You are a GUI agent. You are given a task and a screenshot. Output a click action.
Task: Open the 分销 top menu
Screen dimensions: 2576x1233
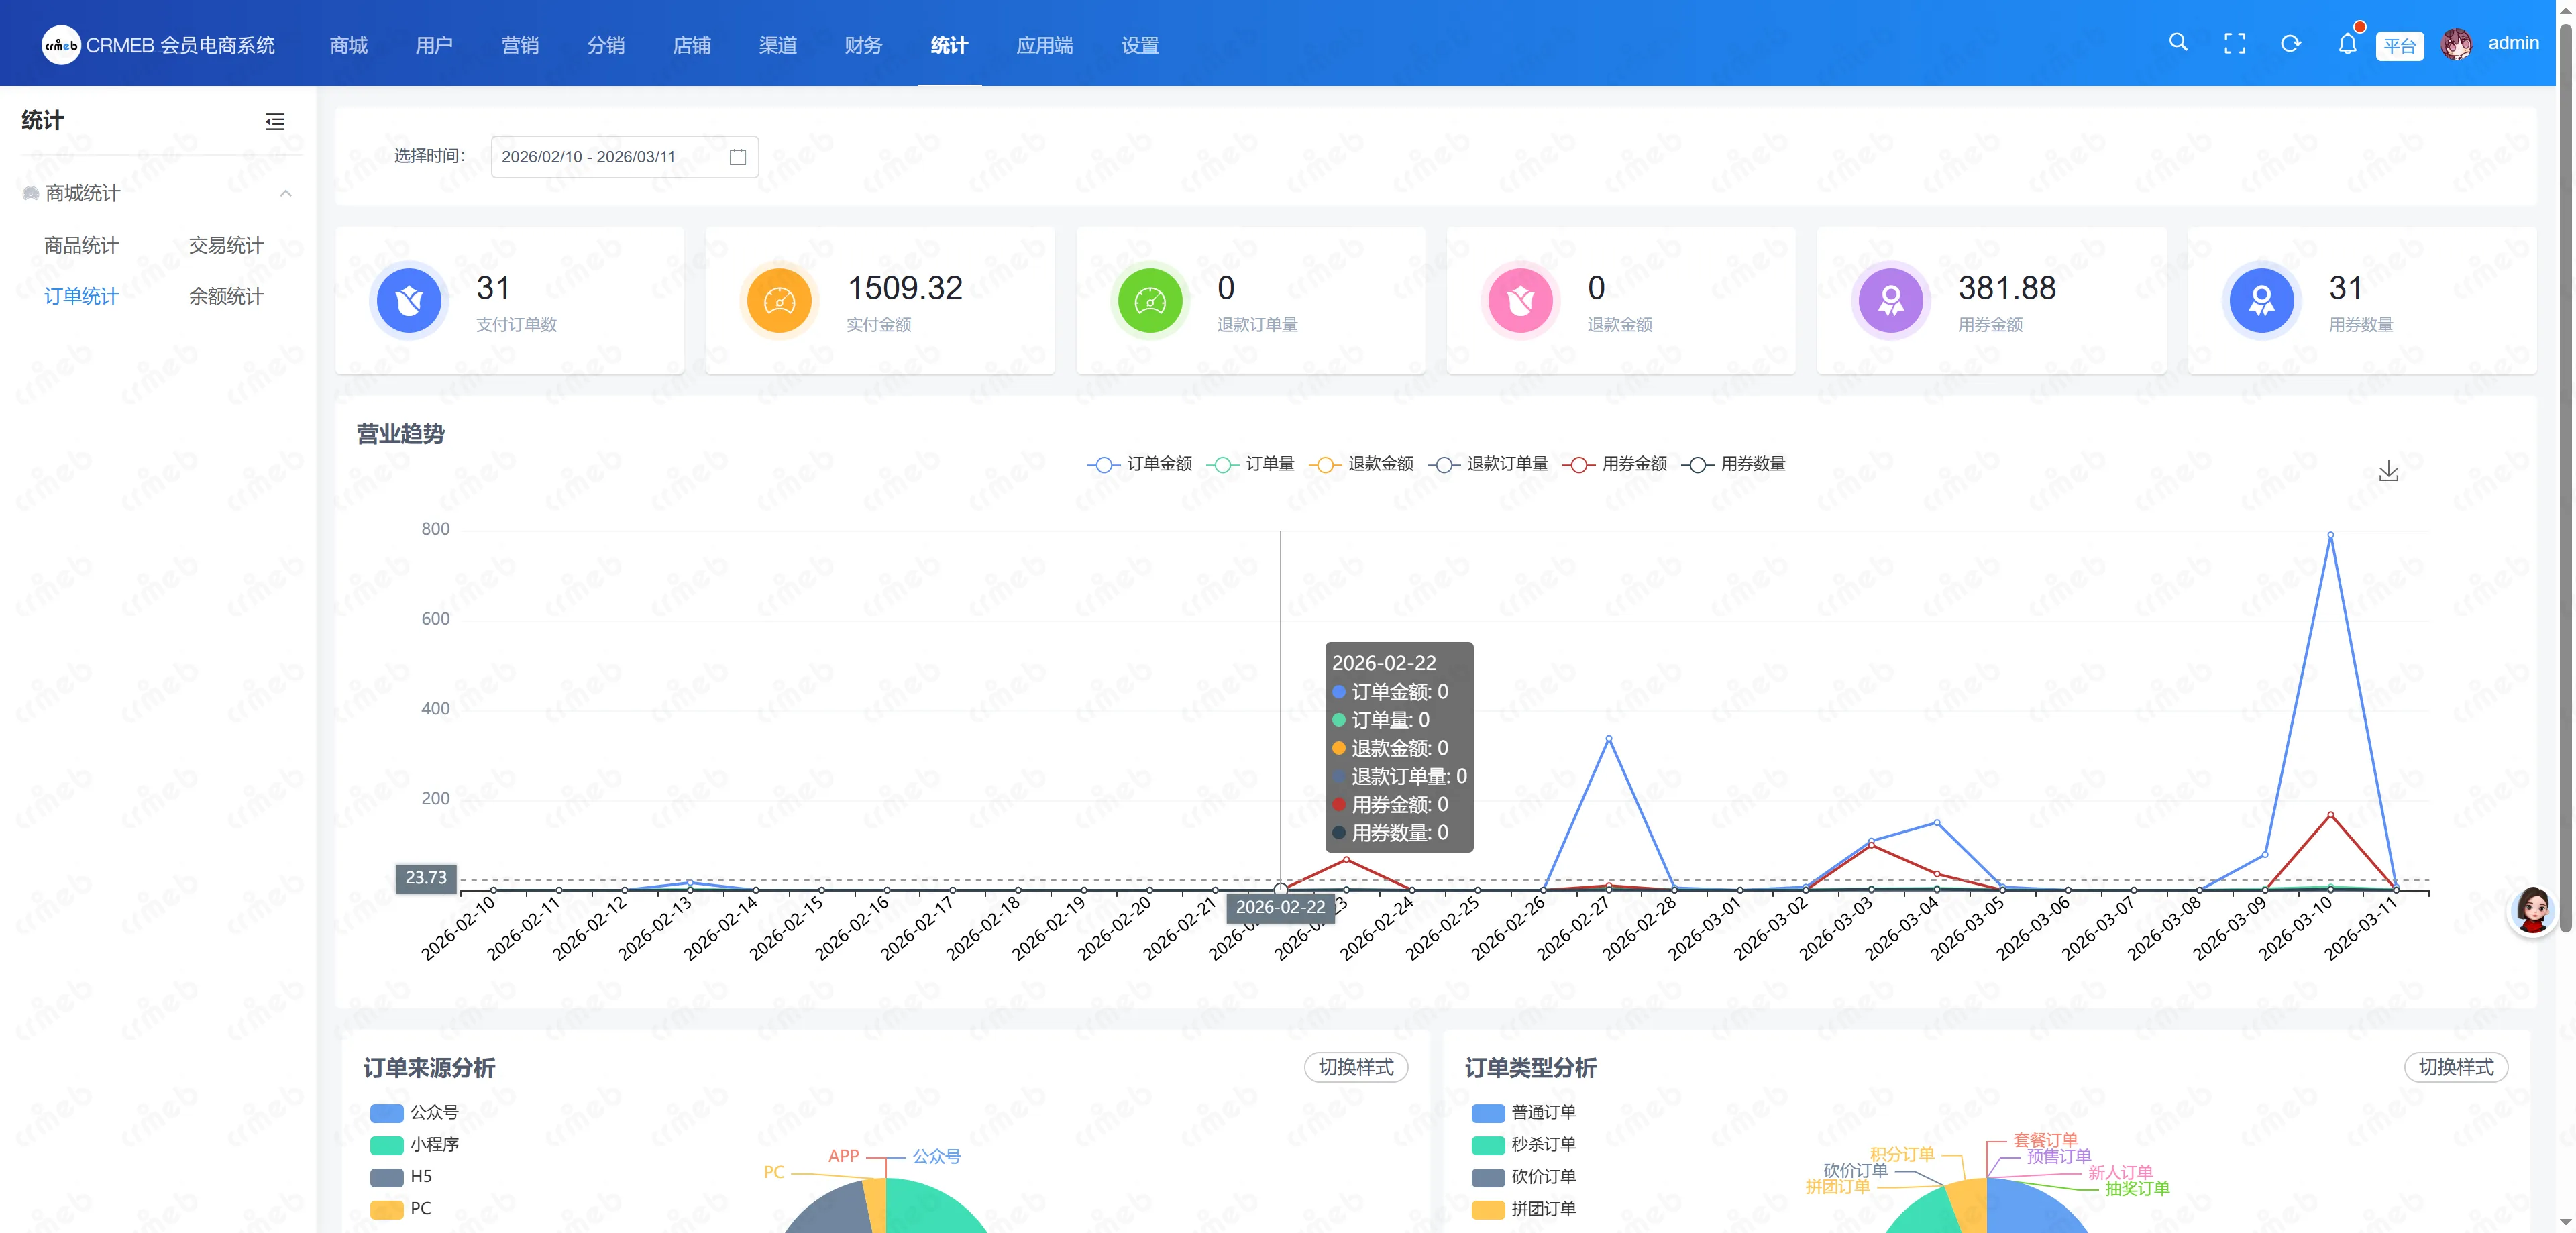[x=606, y=45]
